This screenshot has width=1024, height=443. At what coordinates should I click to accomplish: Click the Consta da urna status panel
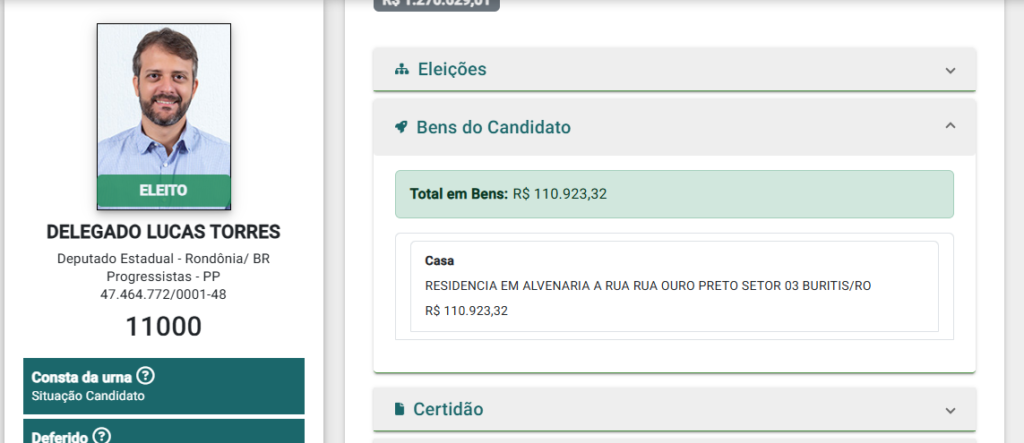(164, 386)
